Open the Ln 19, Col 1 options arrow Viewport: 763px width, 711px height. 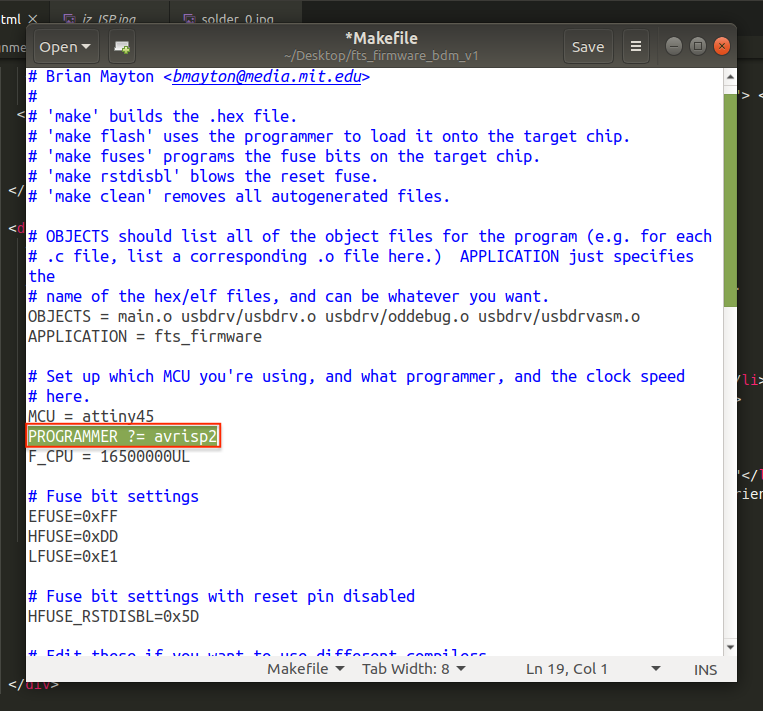[655, 669]
